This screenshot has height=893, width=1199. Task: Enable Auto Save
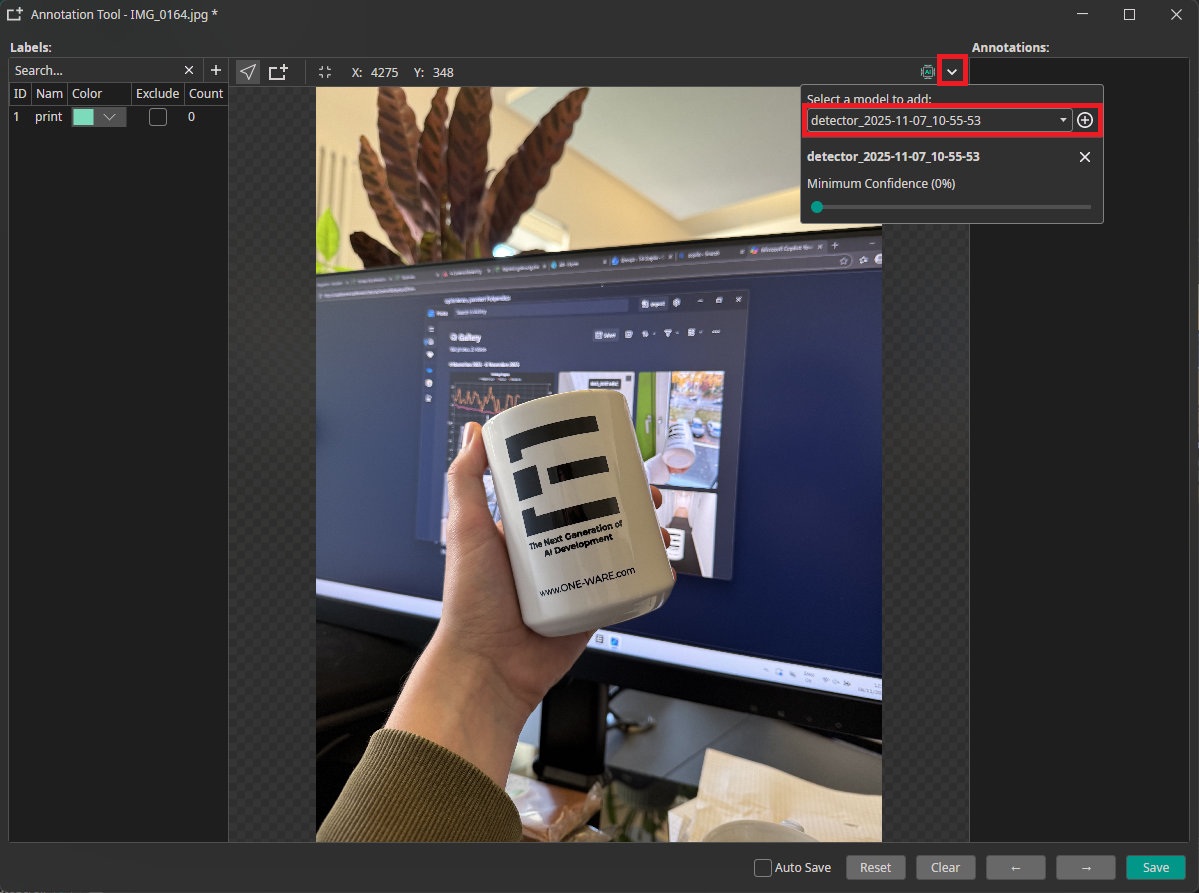click(x=762, y=867)
